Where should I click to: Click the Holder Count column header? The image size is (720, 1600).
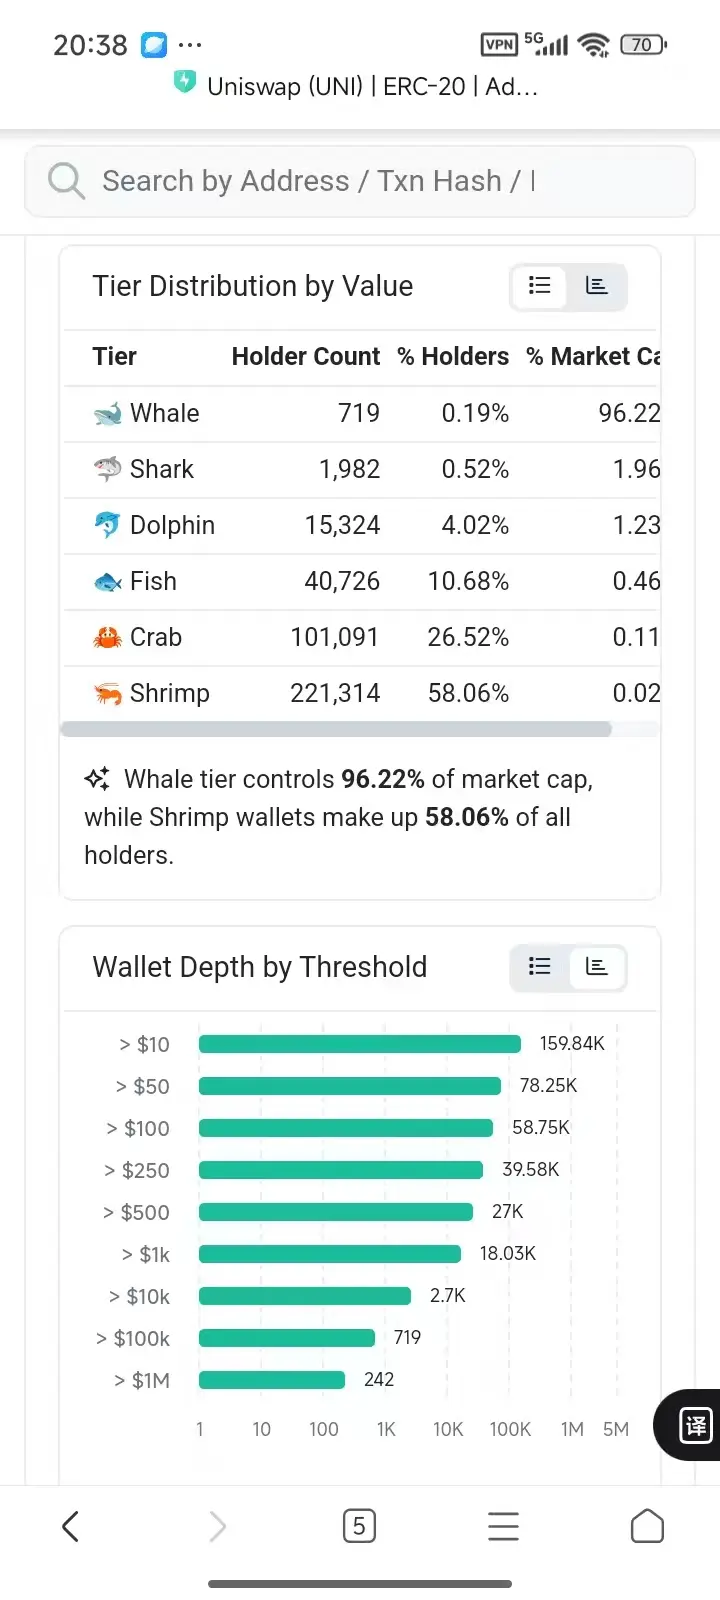[305, 357]
